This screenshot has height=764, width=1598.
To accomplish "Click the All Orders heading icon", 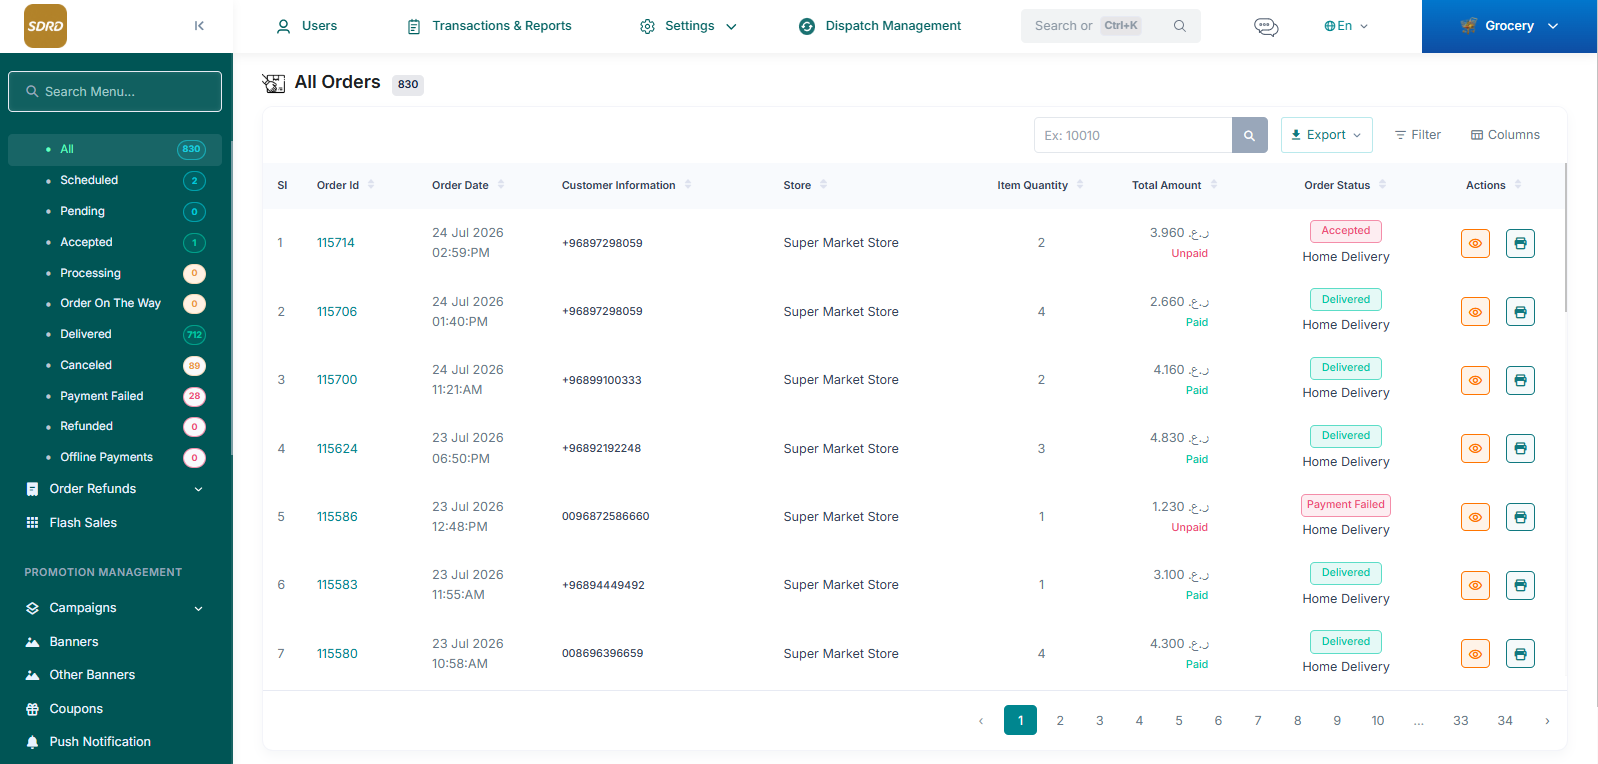I will click(273, 83).
